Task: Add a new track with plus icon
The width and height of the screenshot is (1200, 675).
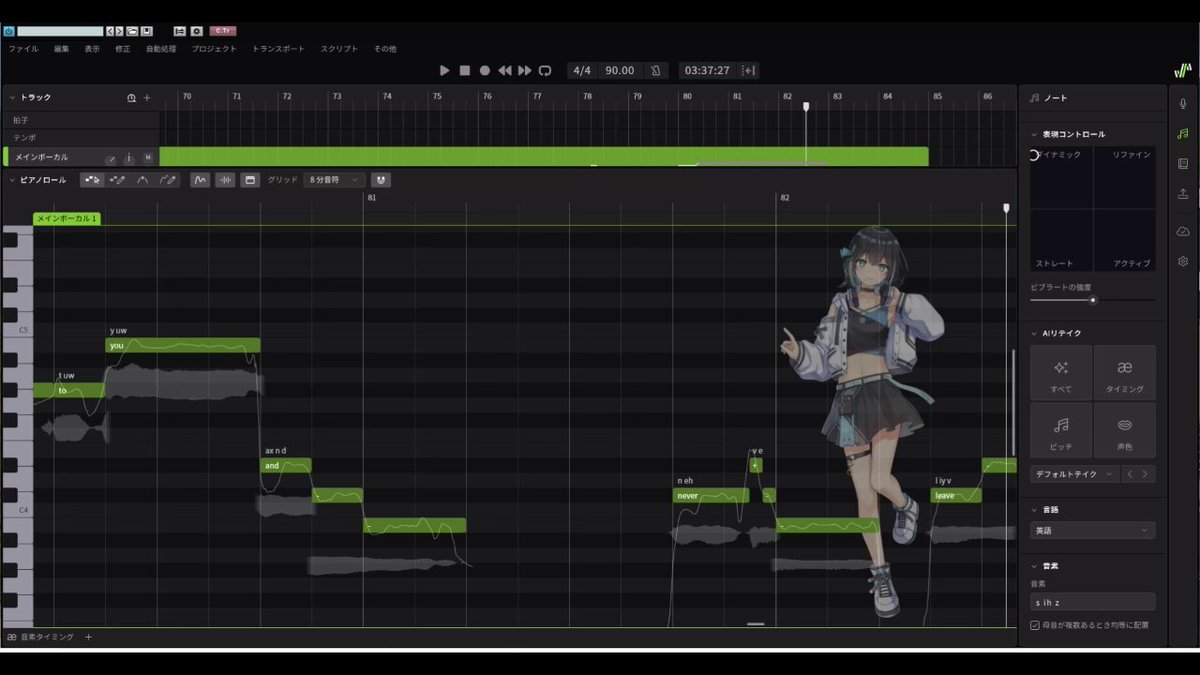Action: click(147, 98)
